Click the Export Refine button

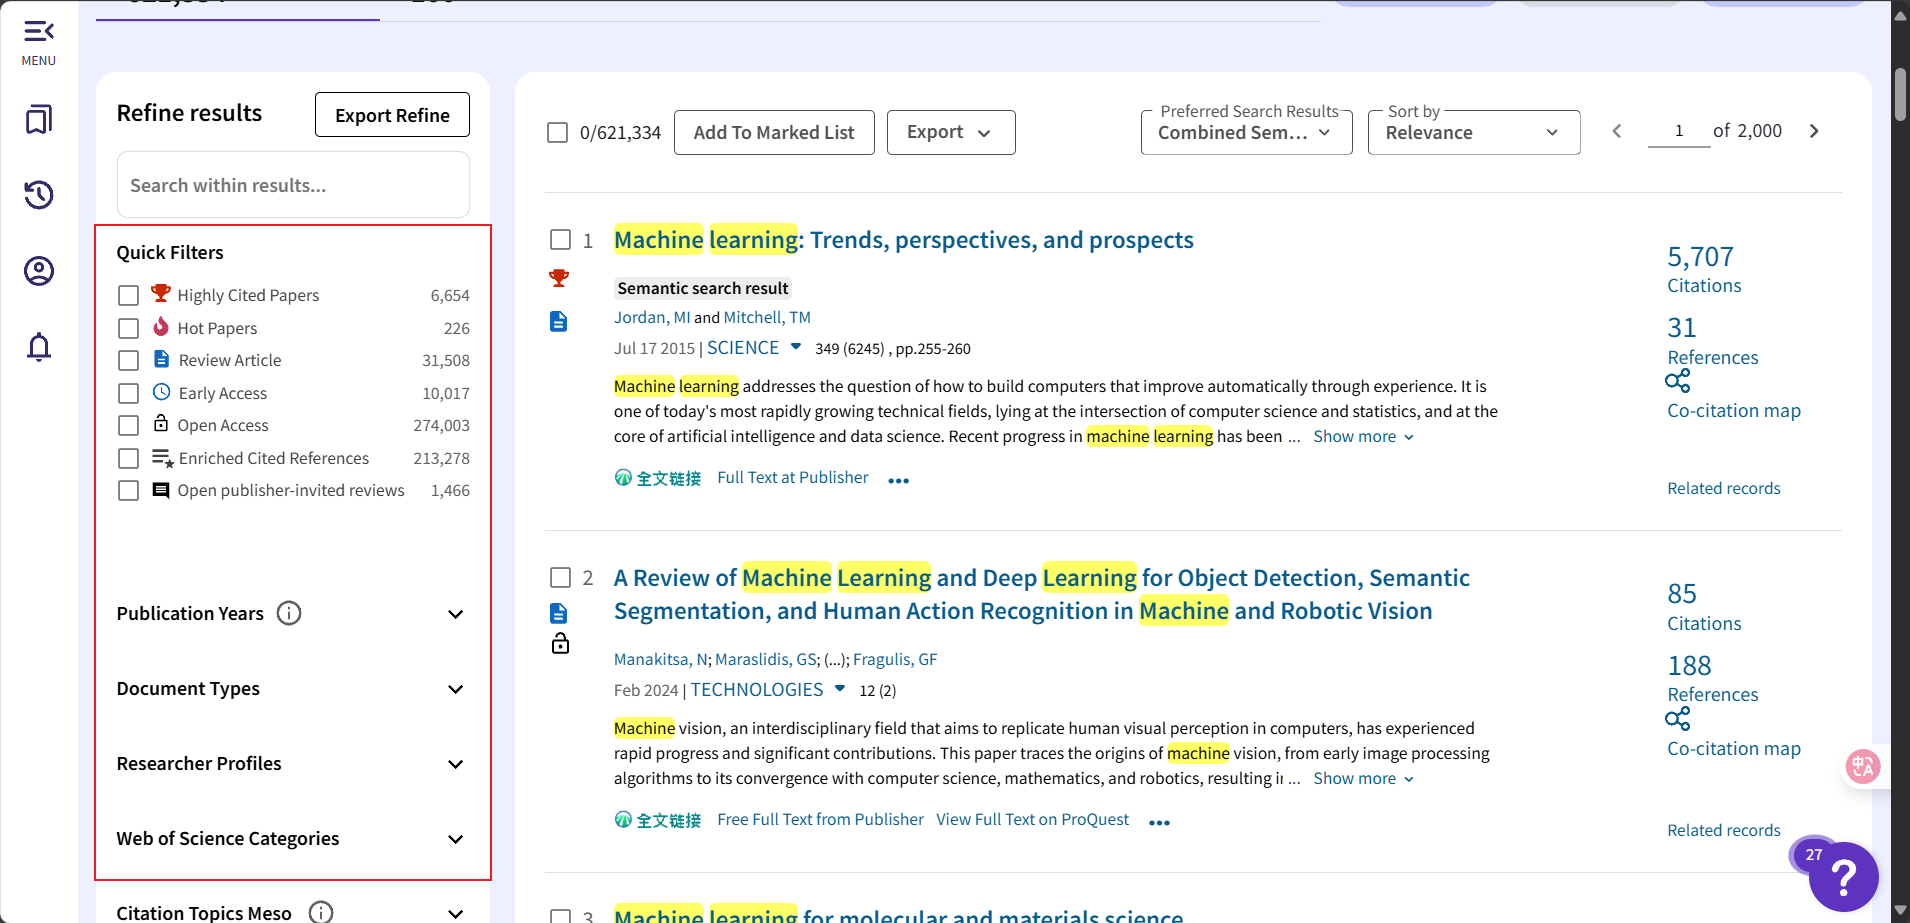coord(392,114)
